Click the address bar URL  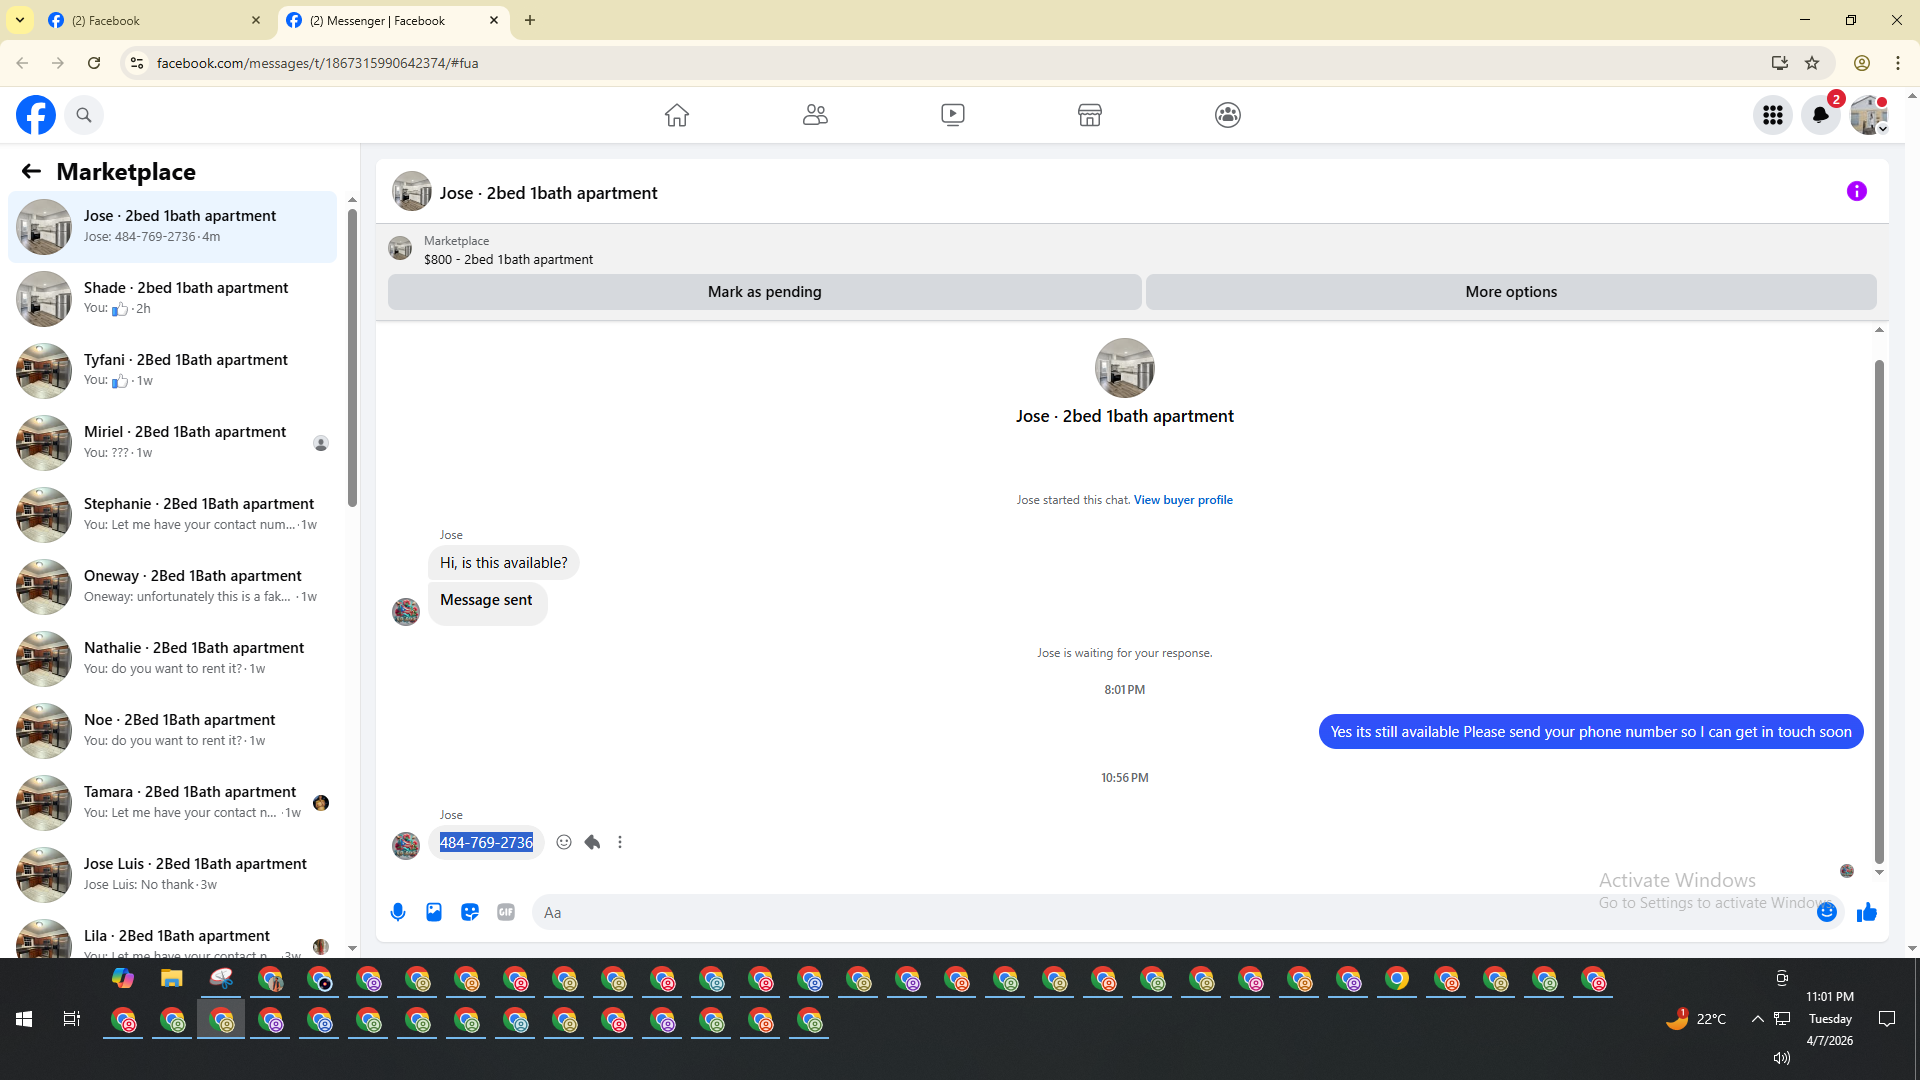(317, 63)
